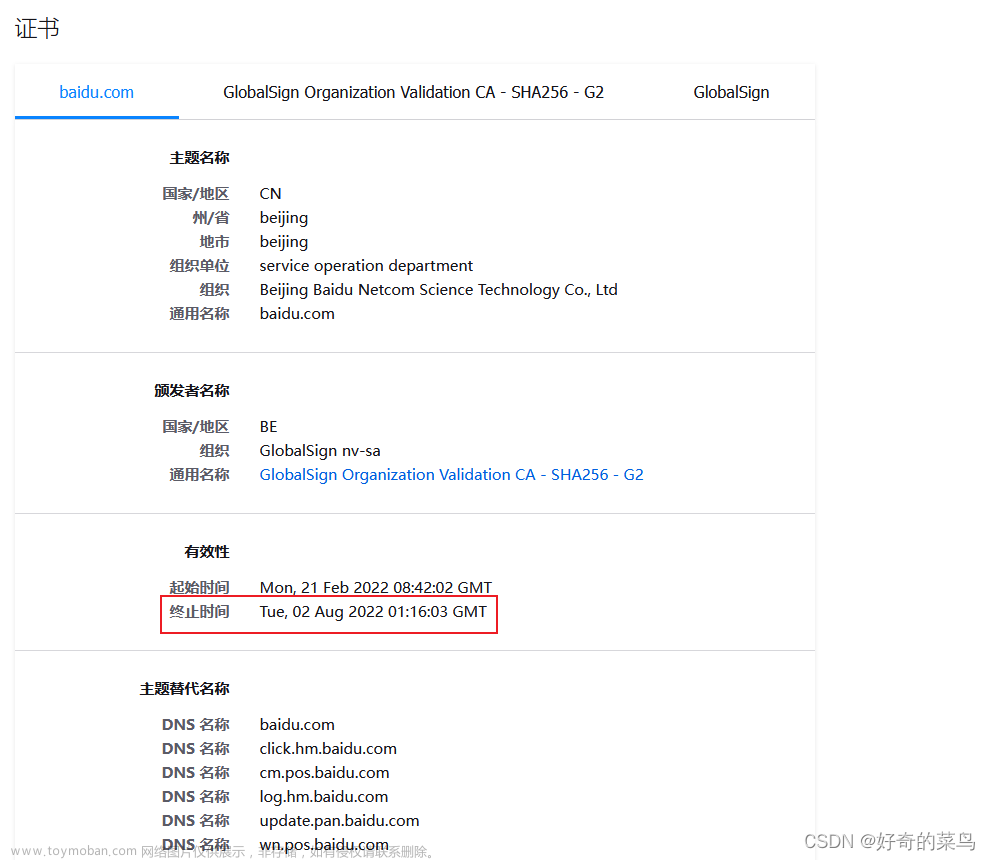This screenshot has width=991, height=860.
Task: Select issuer country value BE
Action: click(x=269, y=427)
